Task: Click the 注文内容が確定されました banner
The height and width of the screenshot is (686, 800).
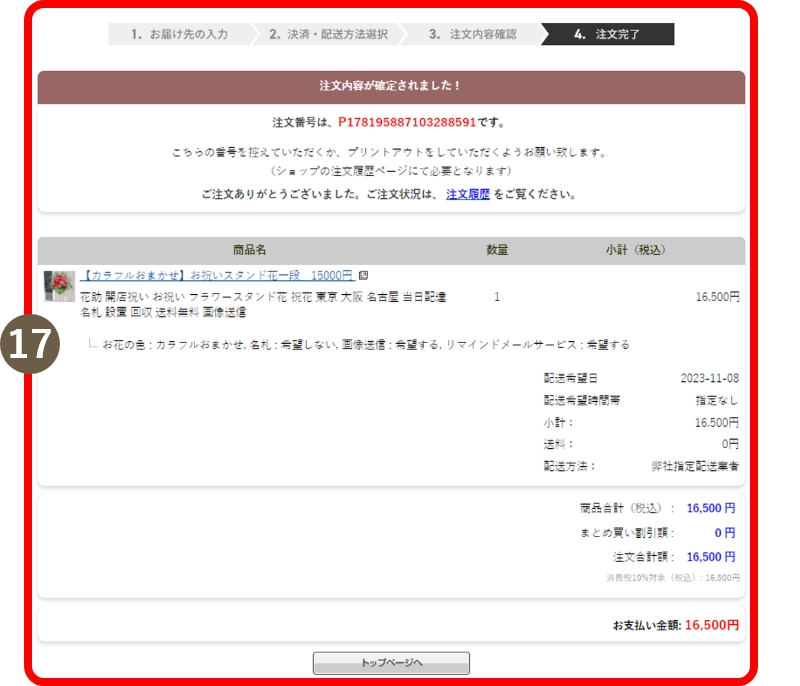Action: 391,87
